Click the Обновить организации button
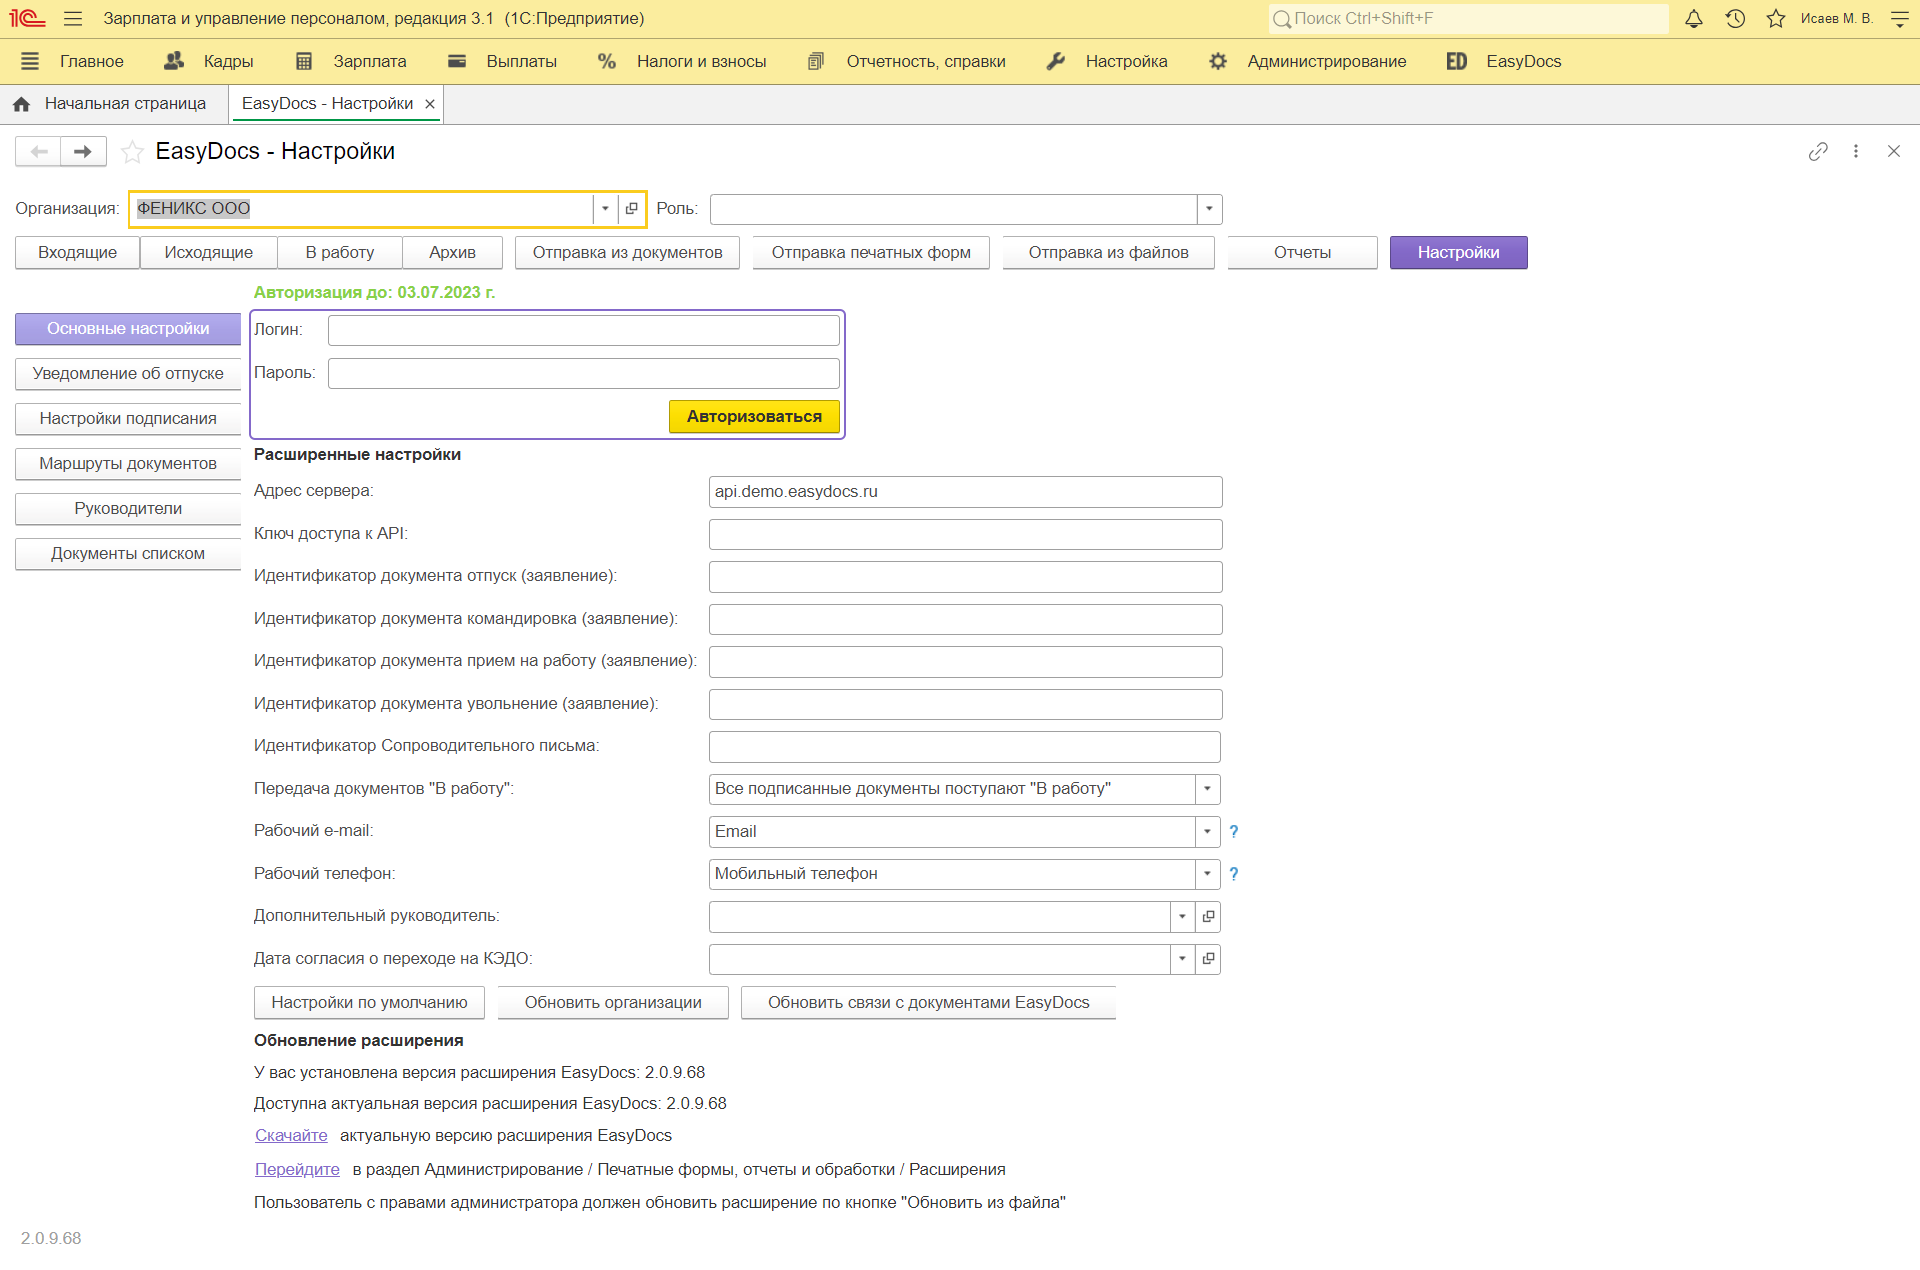 click(x=612, y=1002)
